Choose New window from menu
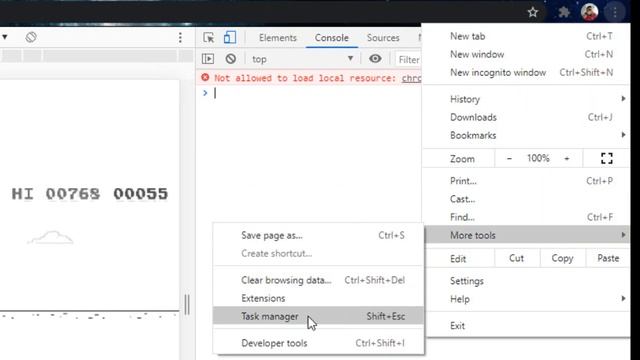This screenshot has height=360, width=640. (x=527, y=54)
